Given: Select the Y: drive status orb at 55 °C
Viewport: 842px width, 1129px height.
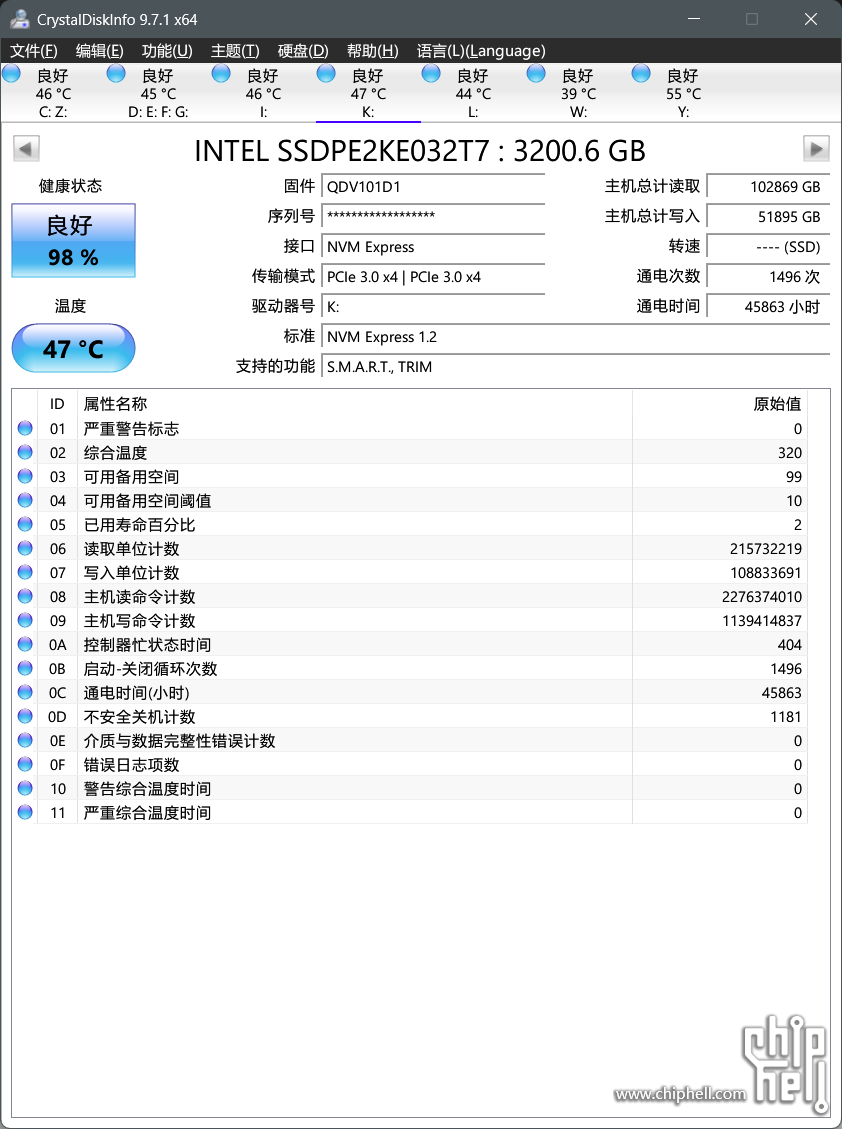Looking at the screenshot, I should click(x=641, y=74).
